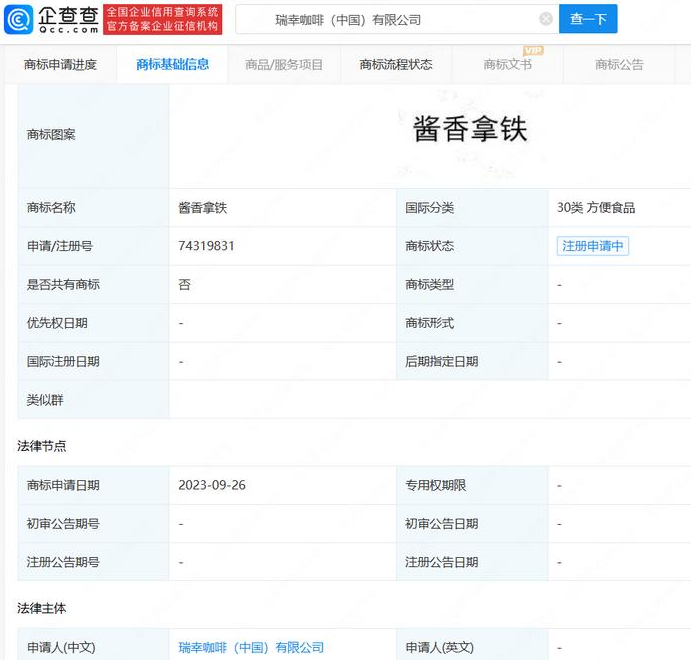This screenshot has width=691, height=660.
Task: Go to the 商标流程状态 tab
Action: point(396,65)
